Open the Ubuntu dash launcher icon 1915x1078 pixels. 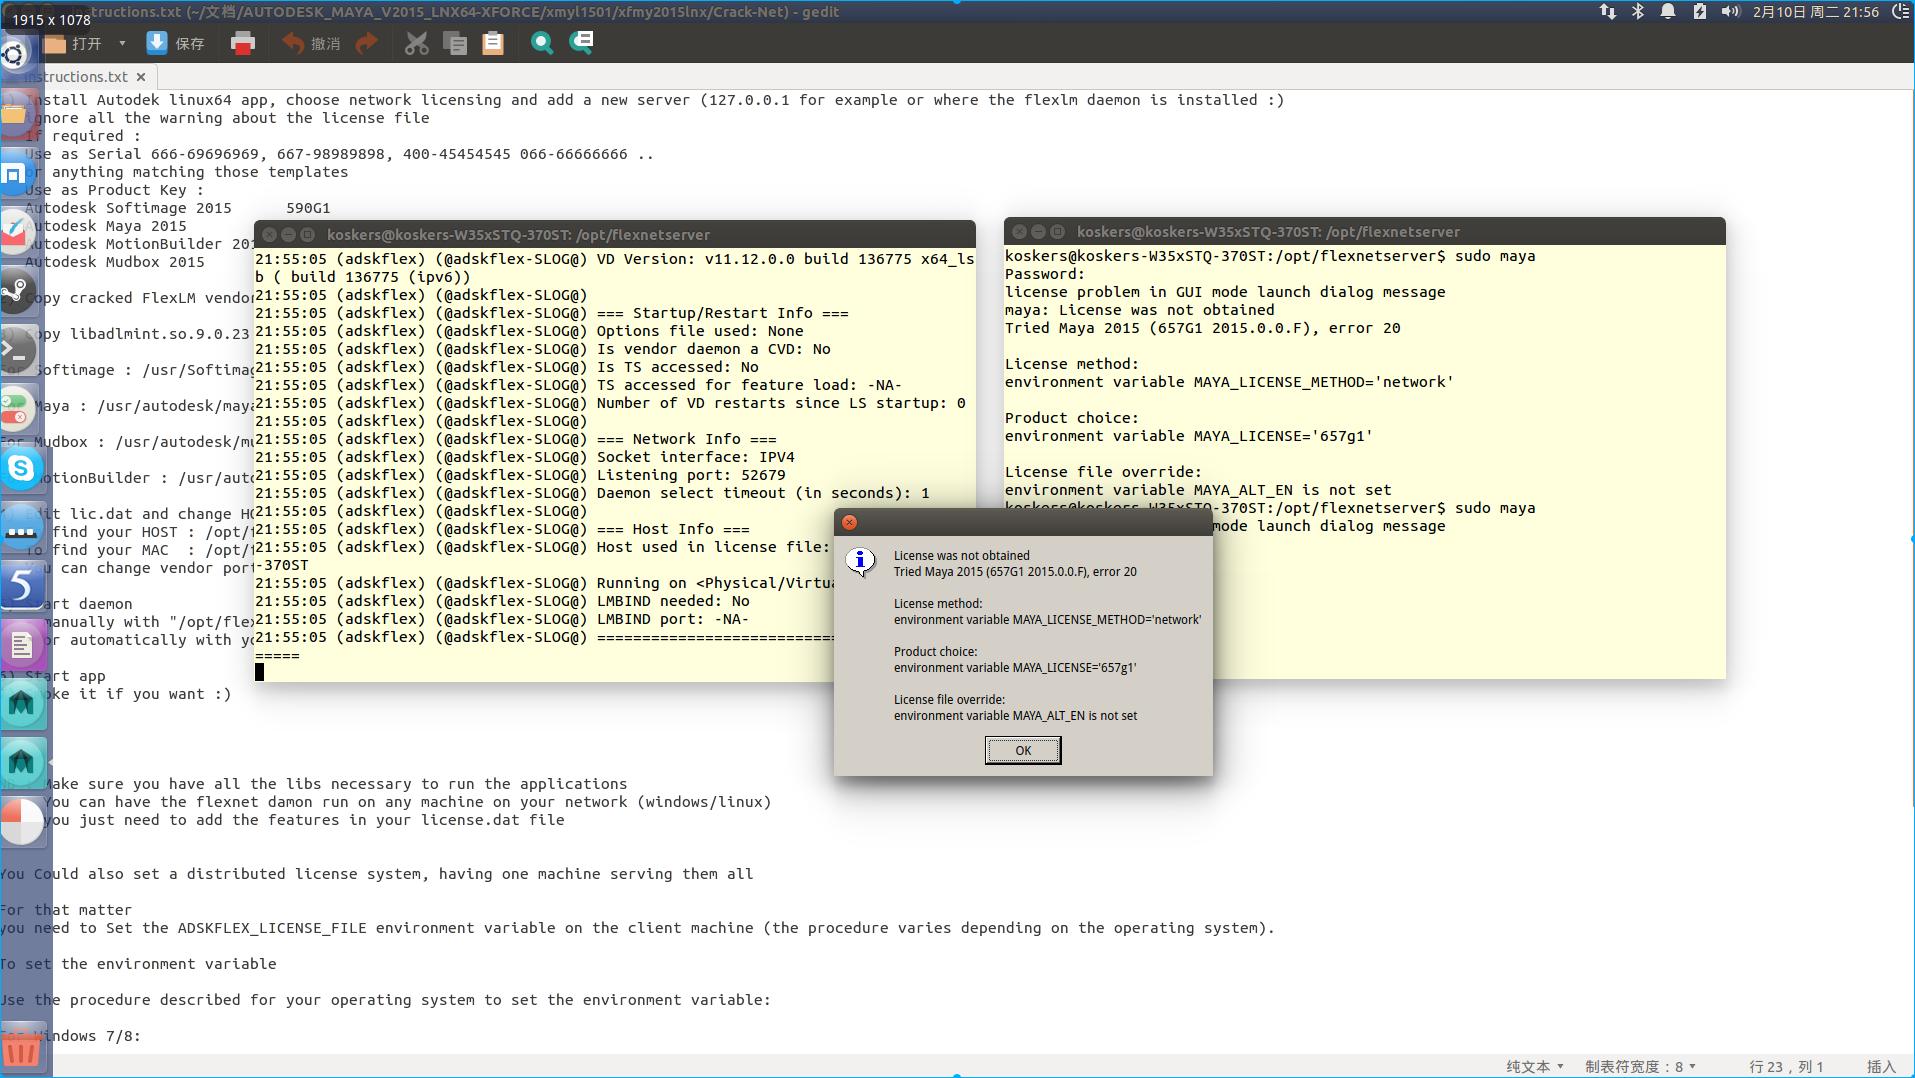[x=14, y=54]
